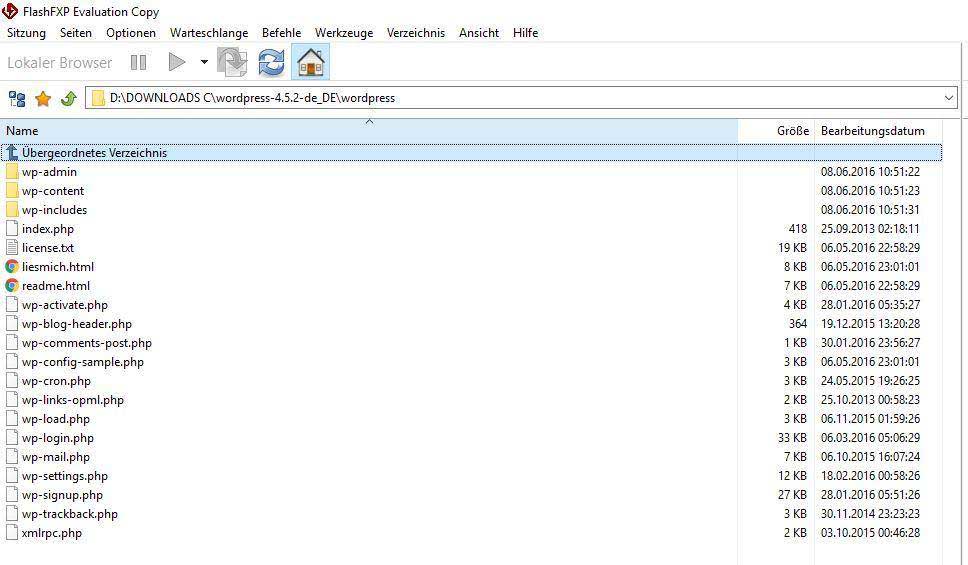
Task: Open the Sitzung menu
Action: 27,33
